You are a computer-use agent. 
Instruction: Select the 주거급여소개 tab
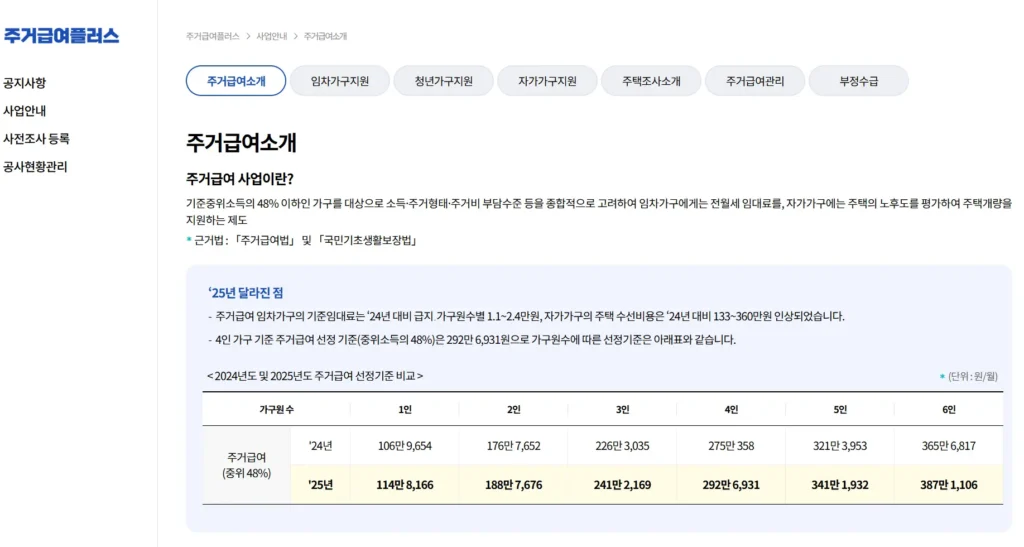point(236,81)
